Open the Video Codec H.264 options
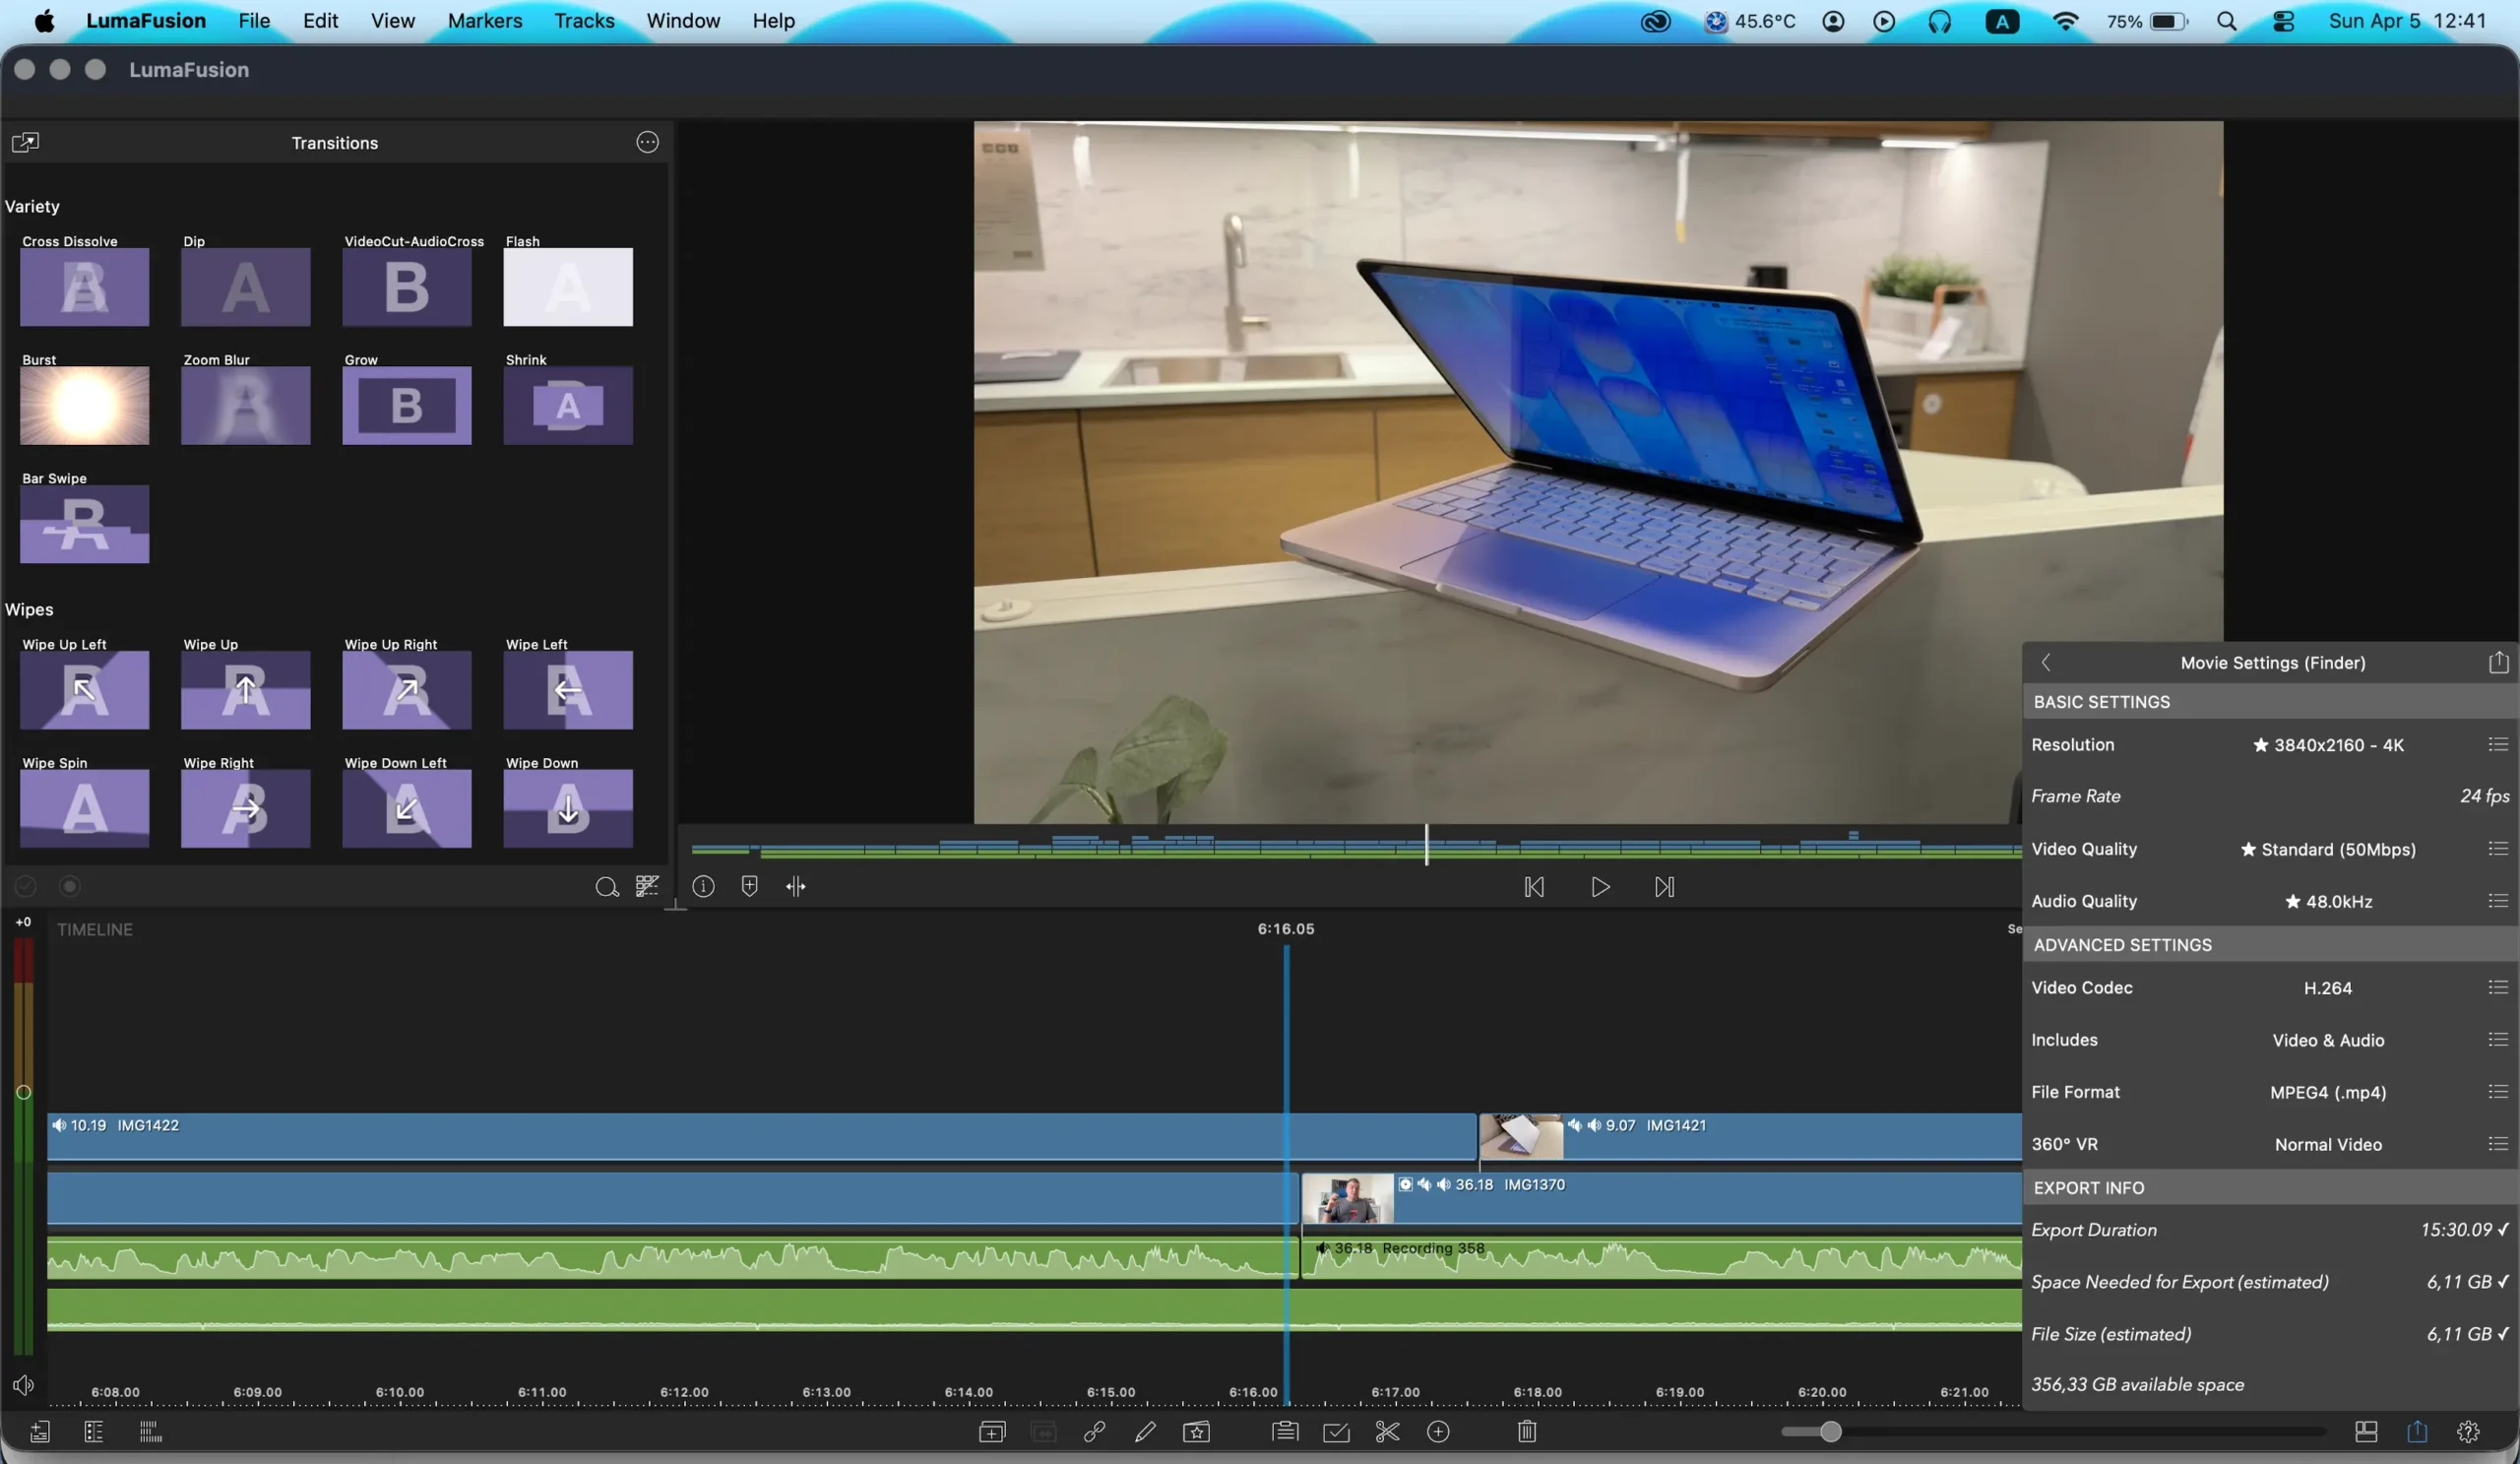The width and height of the screenshot is (2520, 1464). [x=2497, y=987]
